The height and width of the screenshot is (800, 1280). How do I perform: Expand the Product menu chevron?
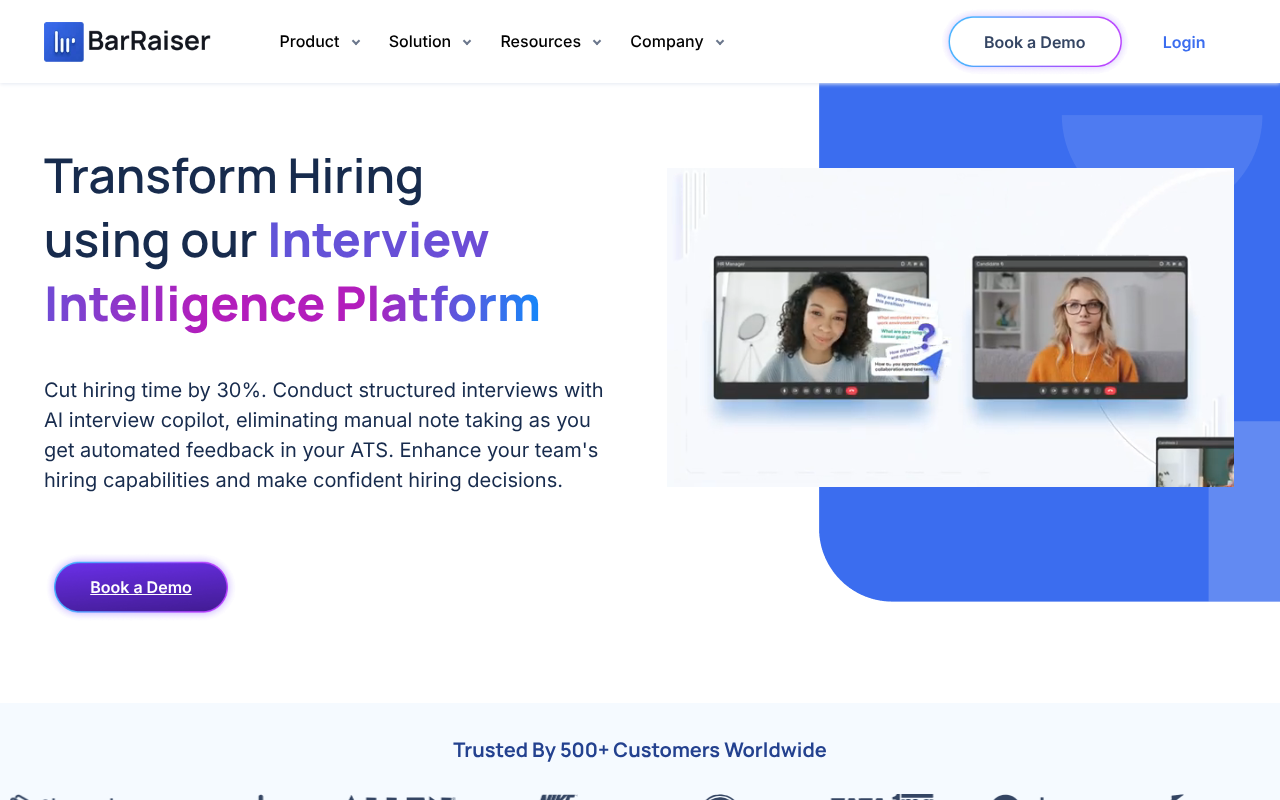pos(355,42)
